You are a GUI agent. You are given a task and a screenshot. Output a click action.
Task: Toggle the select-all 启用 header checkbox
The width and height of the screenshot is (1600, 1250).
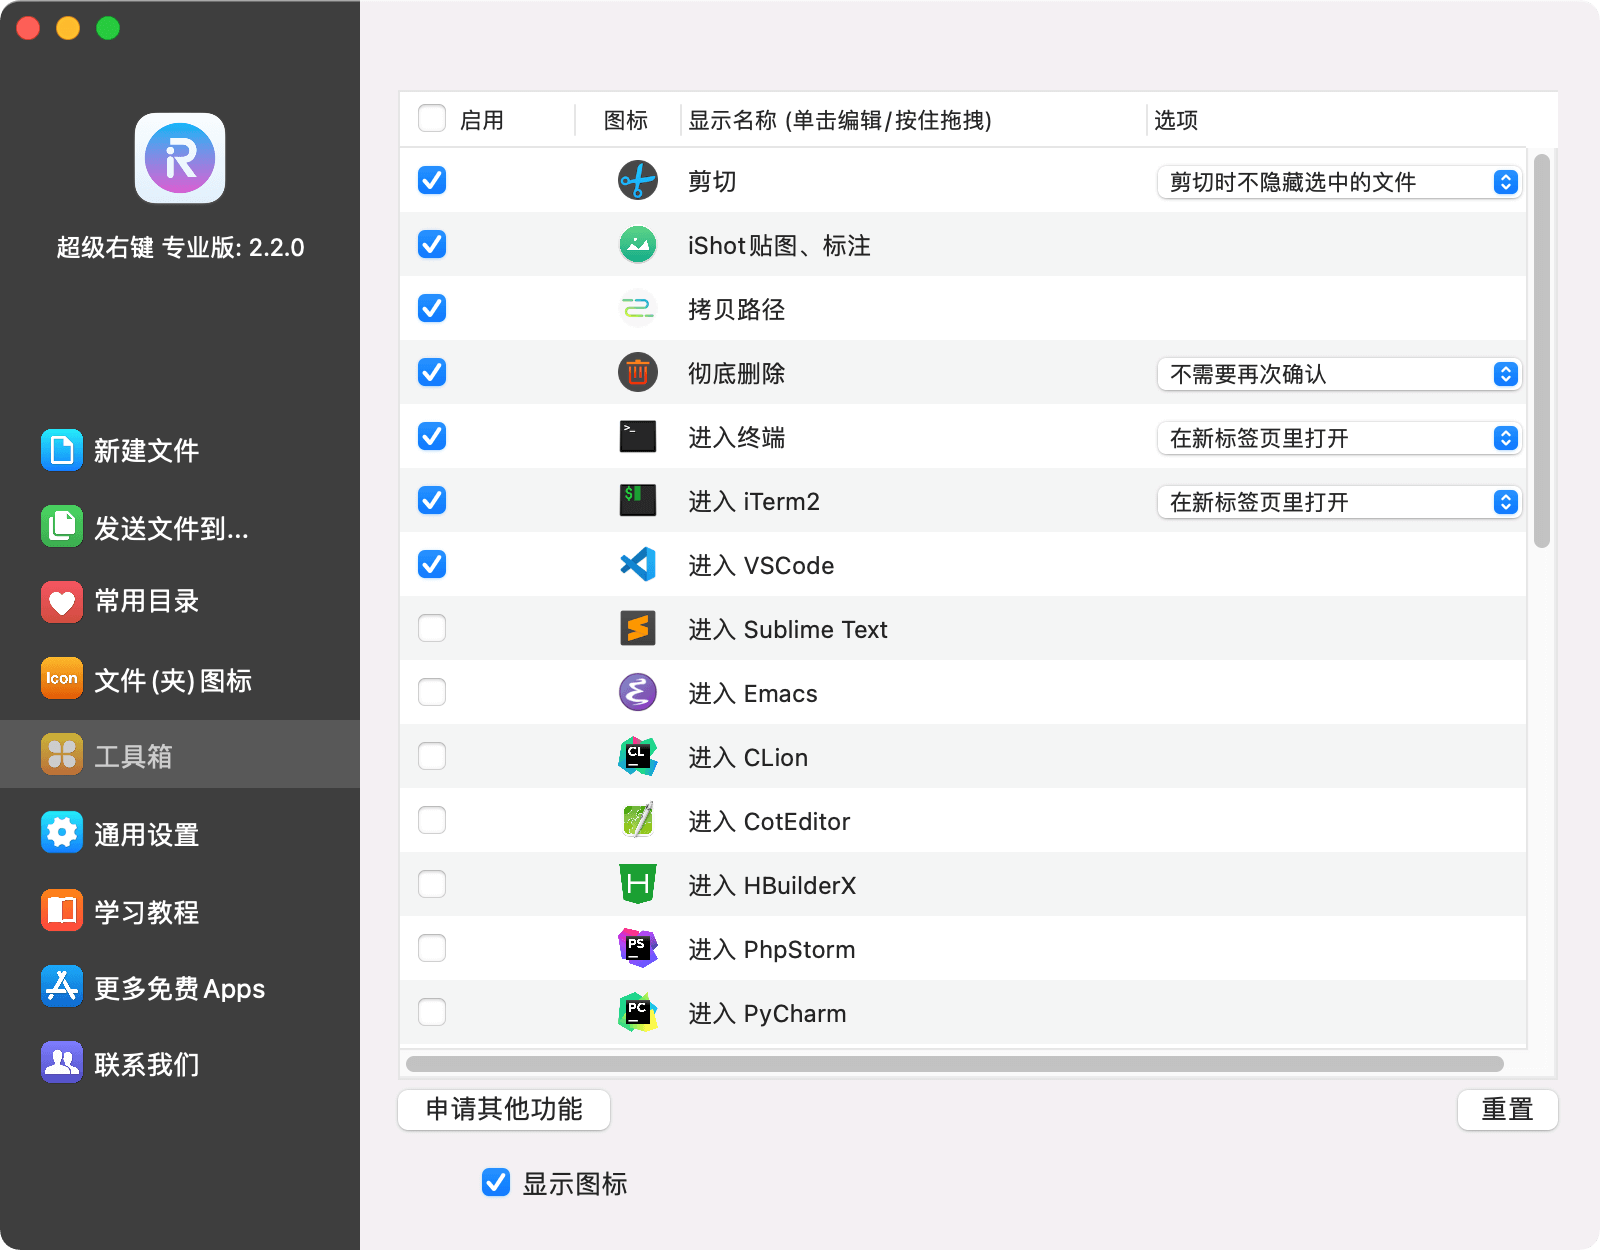432,119
